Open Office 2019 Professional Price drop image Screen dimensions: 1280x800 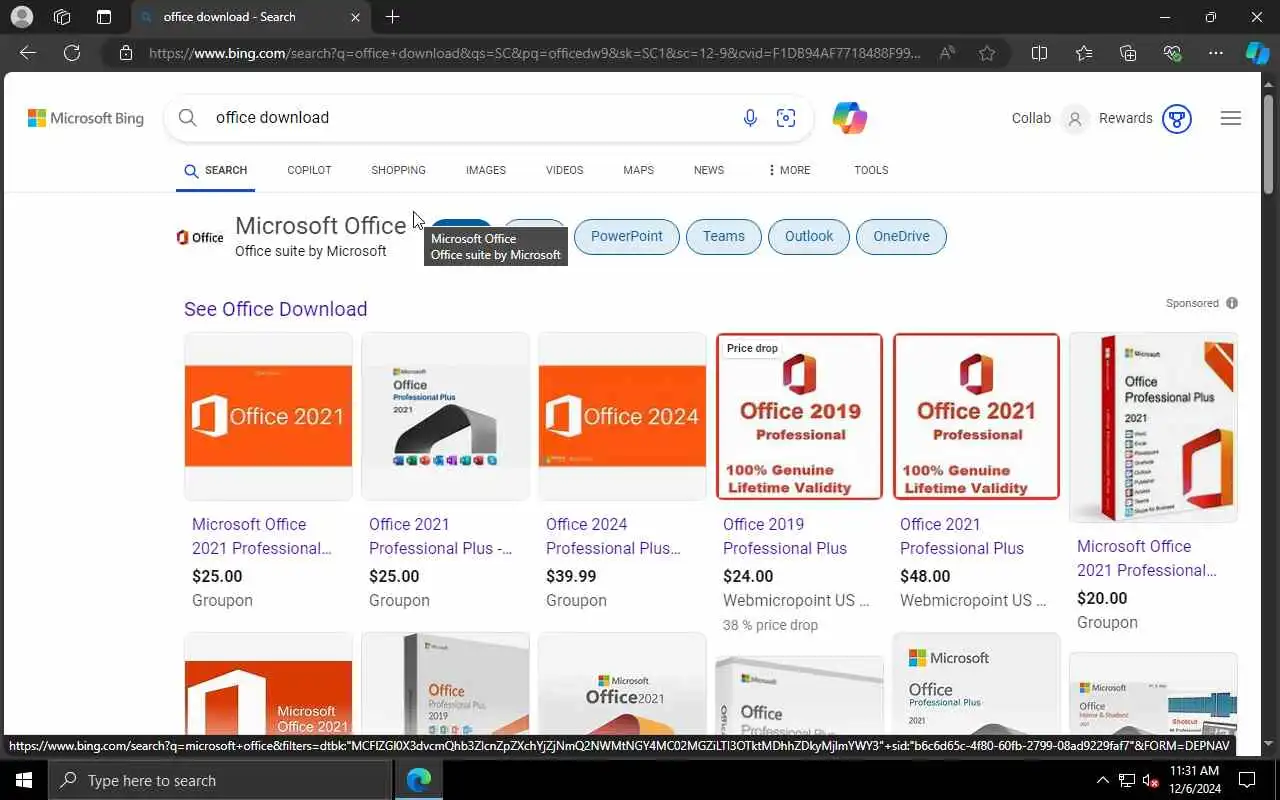tap(799, 416)
